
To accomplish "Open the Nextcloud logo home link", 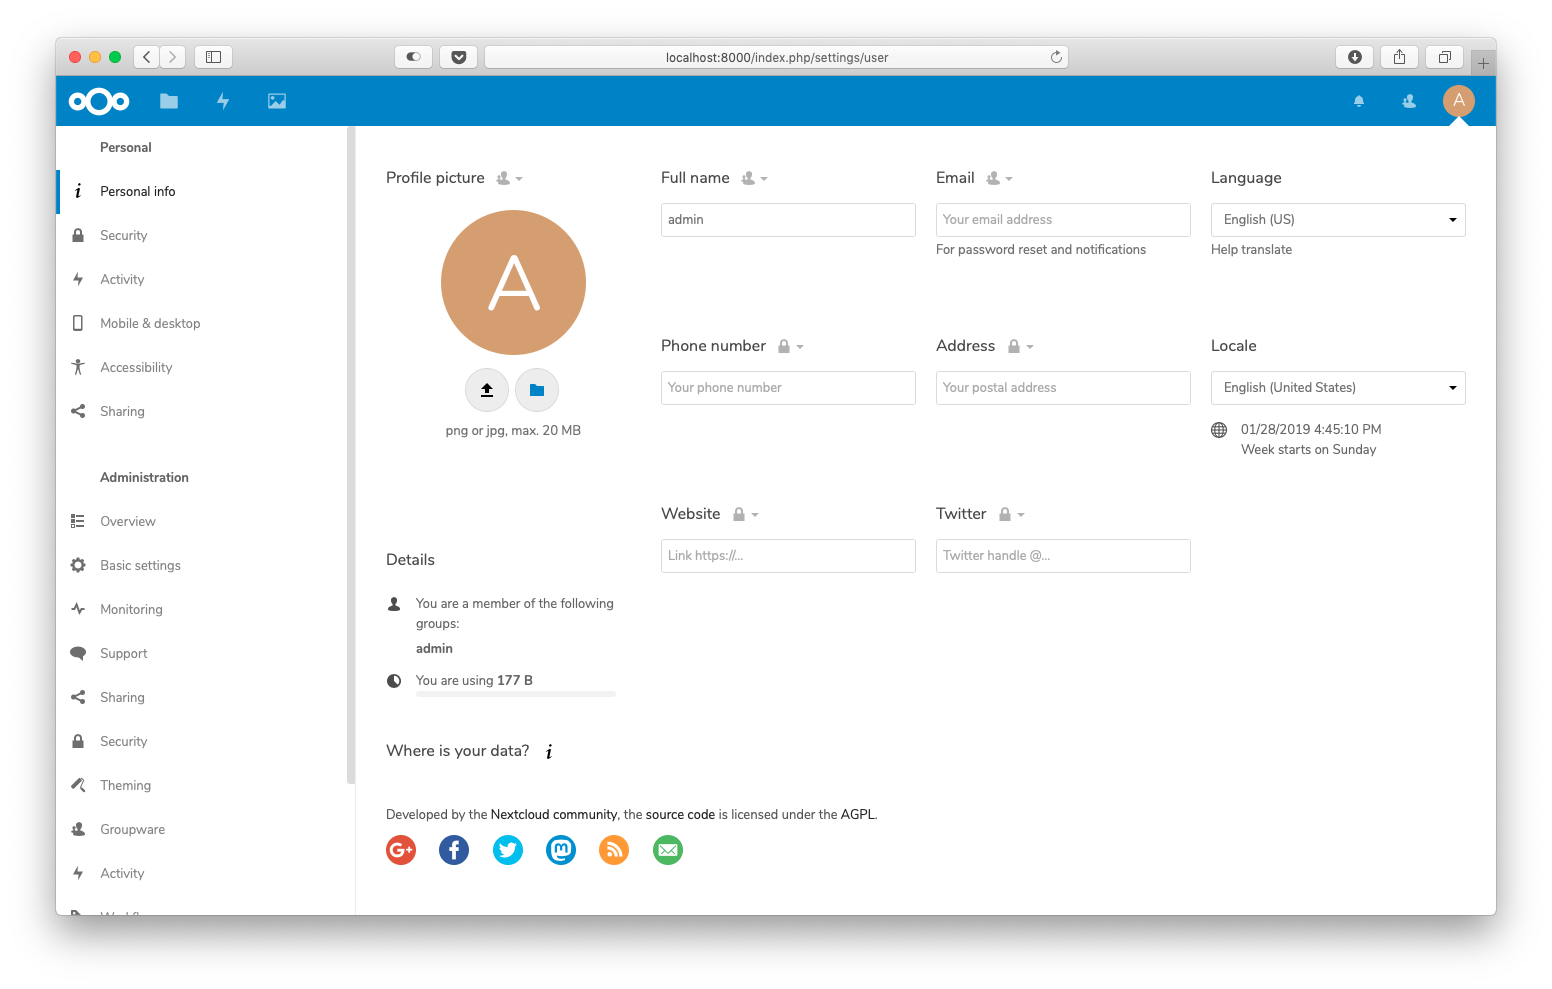I will pyautogui.click(x=99, y=101).
